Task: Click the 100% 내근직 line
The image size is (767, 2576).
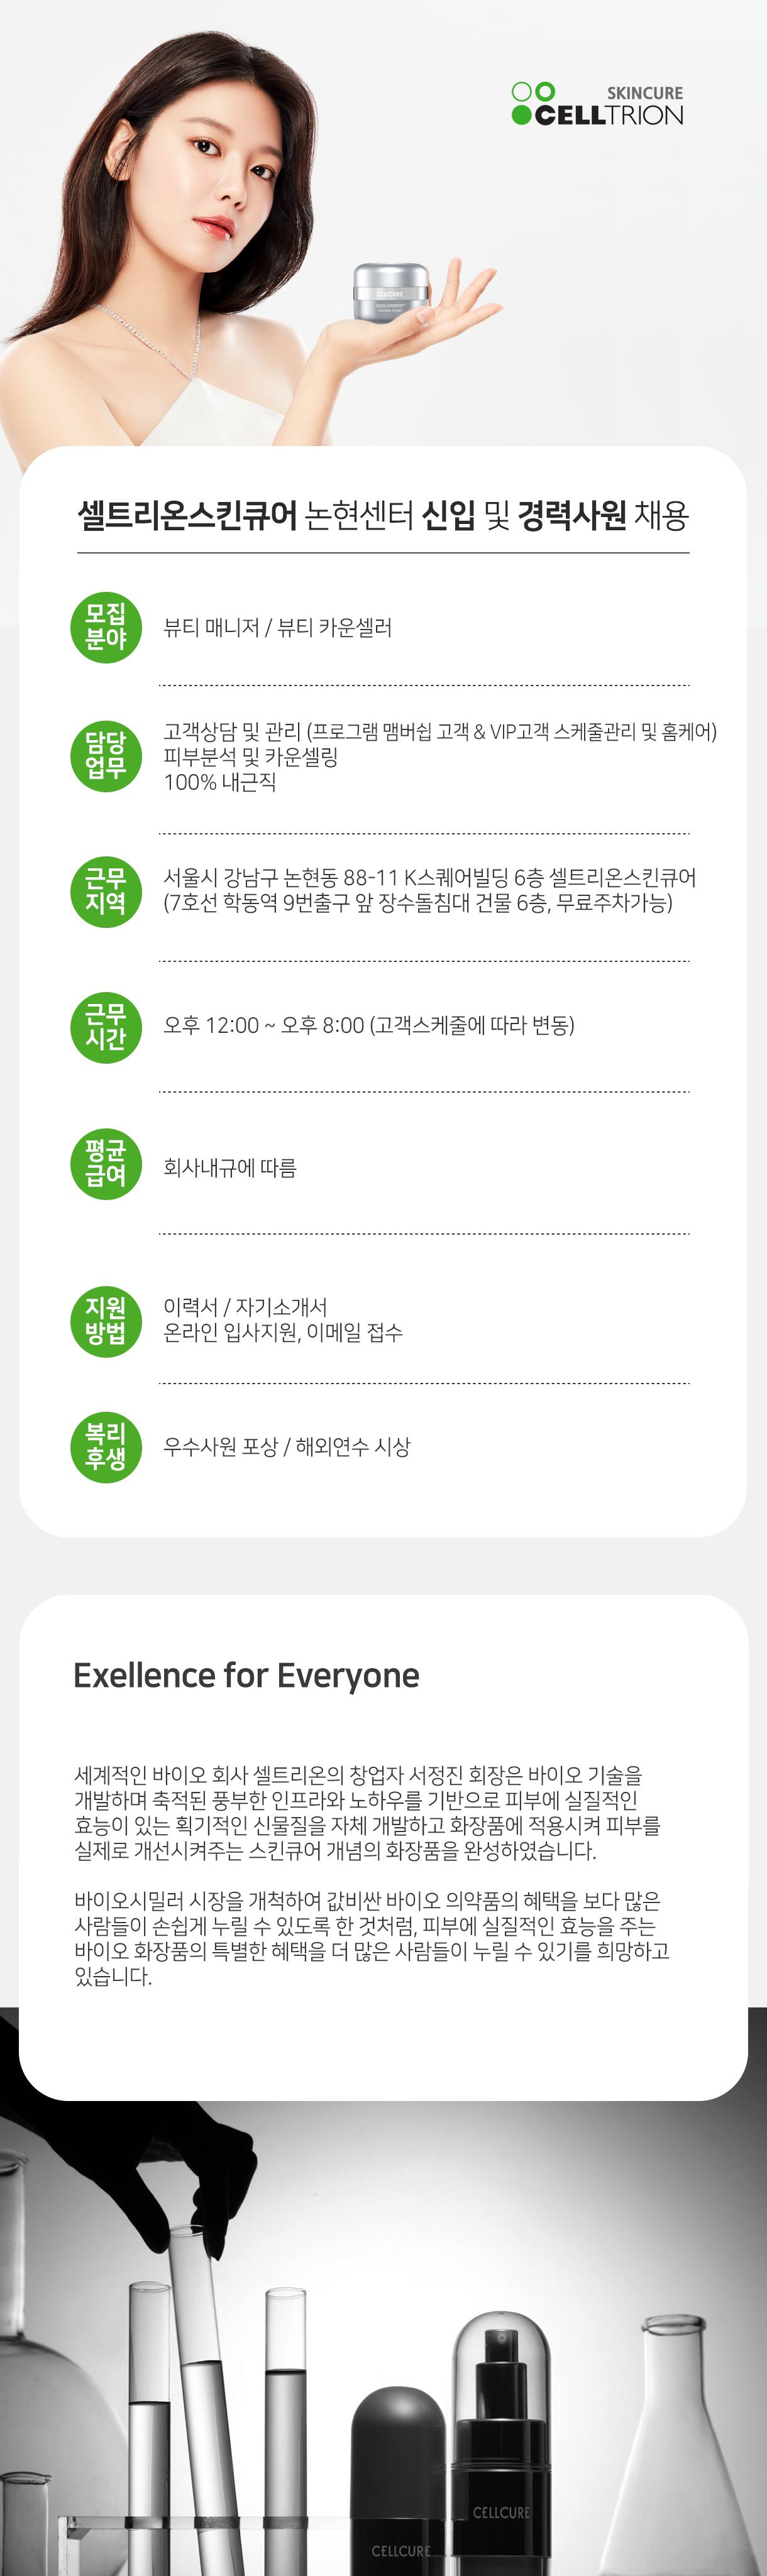Action: click(220, 782)
